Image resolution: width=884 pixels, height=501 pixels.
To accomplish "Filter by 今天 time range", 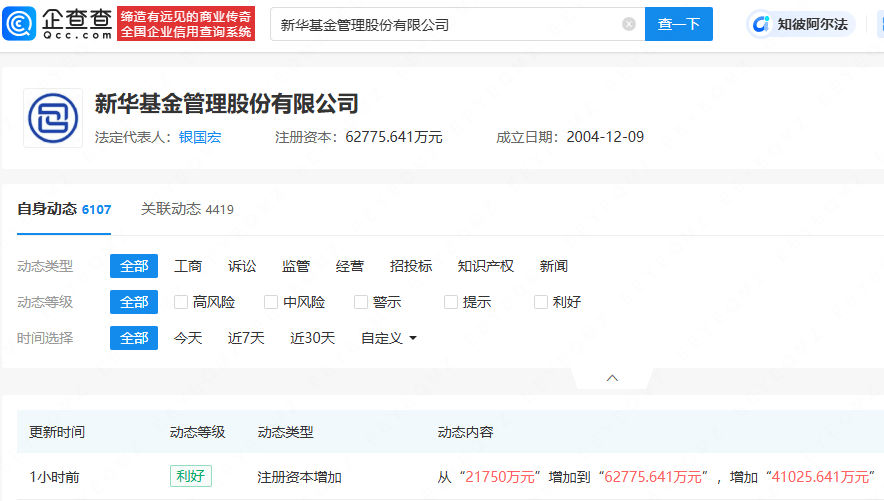I will coord(188,338).
